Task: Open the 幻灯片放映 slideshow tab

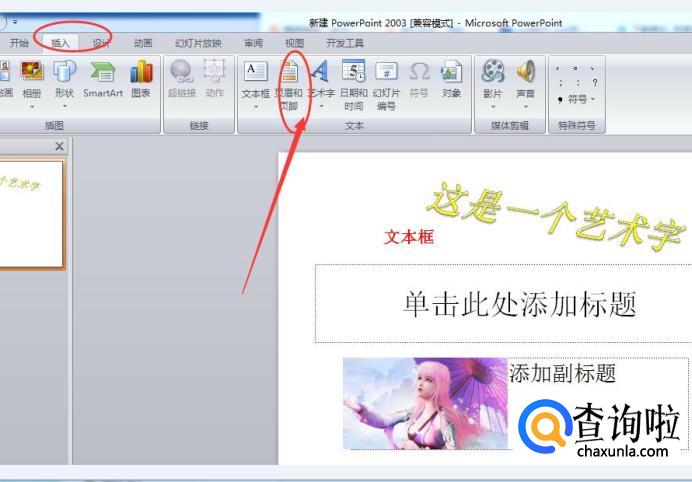Action: (x=198, y=43)
